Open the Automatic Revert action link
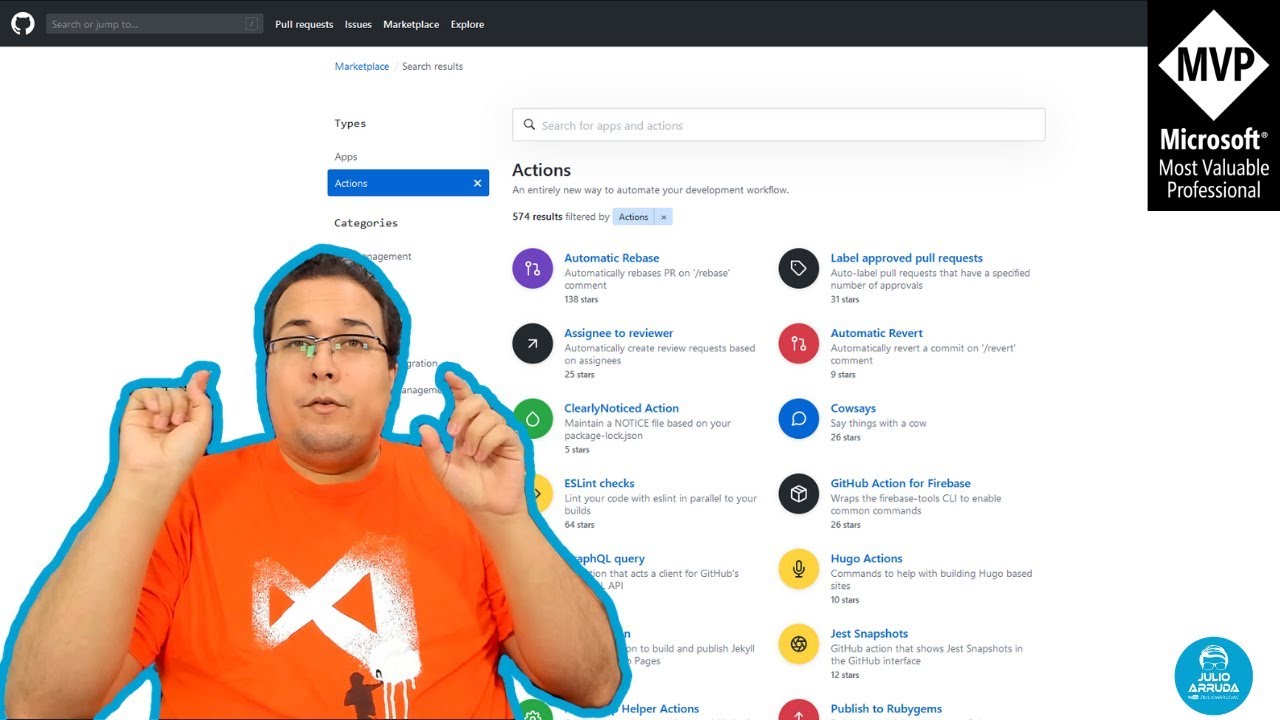This screenshot has width=1280, height=720. pos(877,333)
